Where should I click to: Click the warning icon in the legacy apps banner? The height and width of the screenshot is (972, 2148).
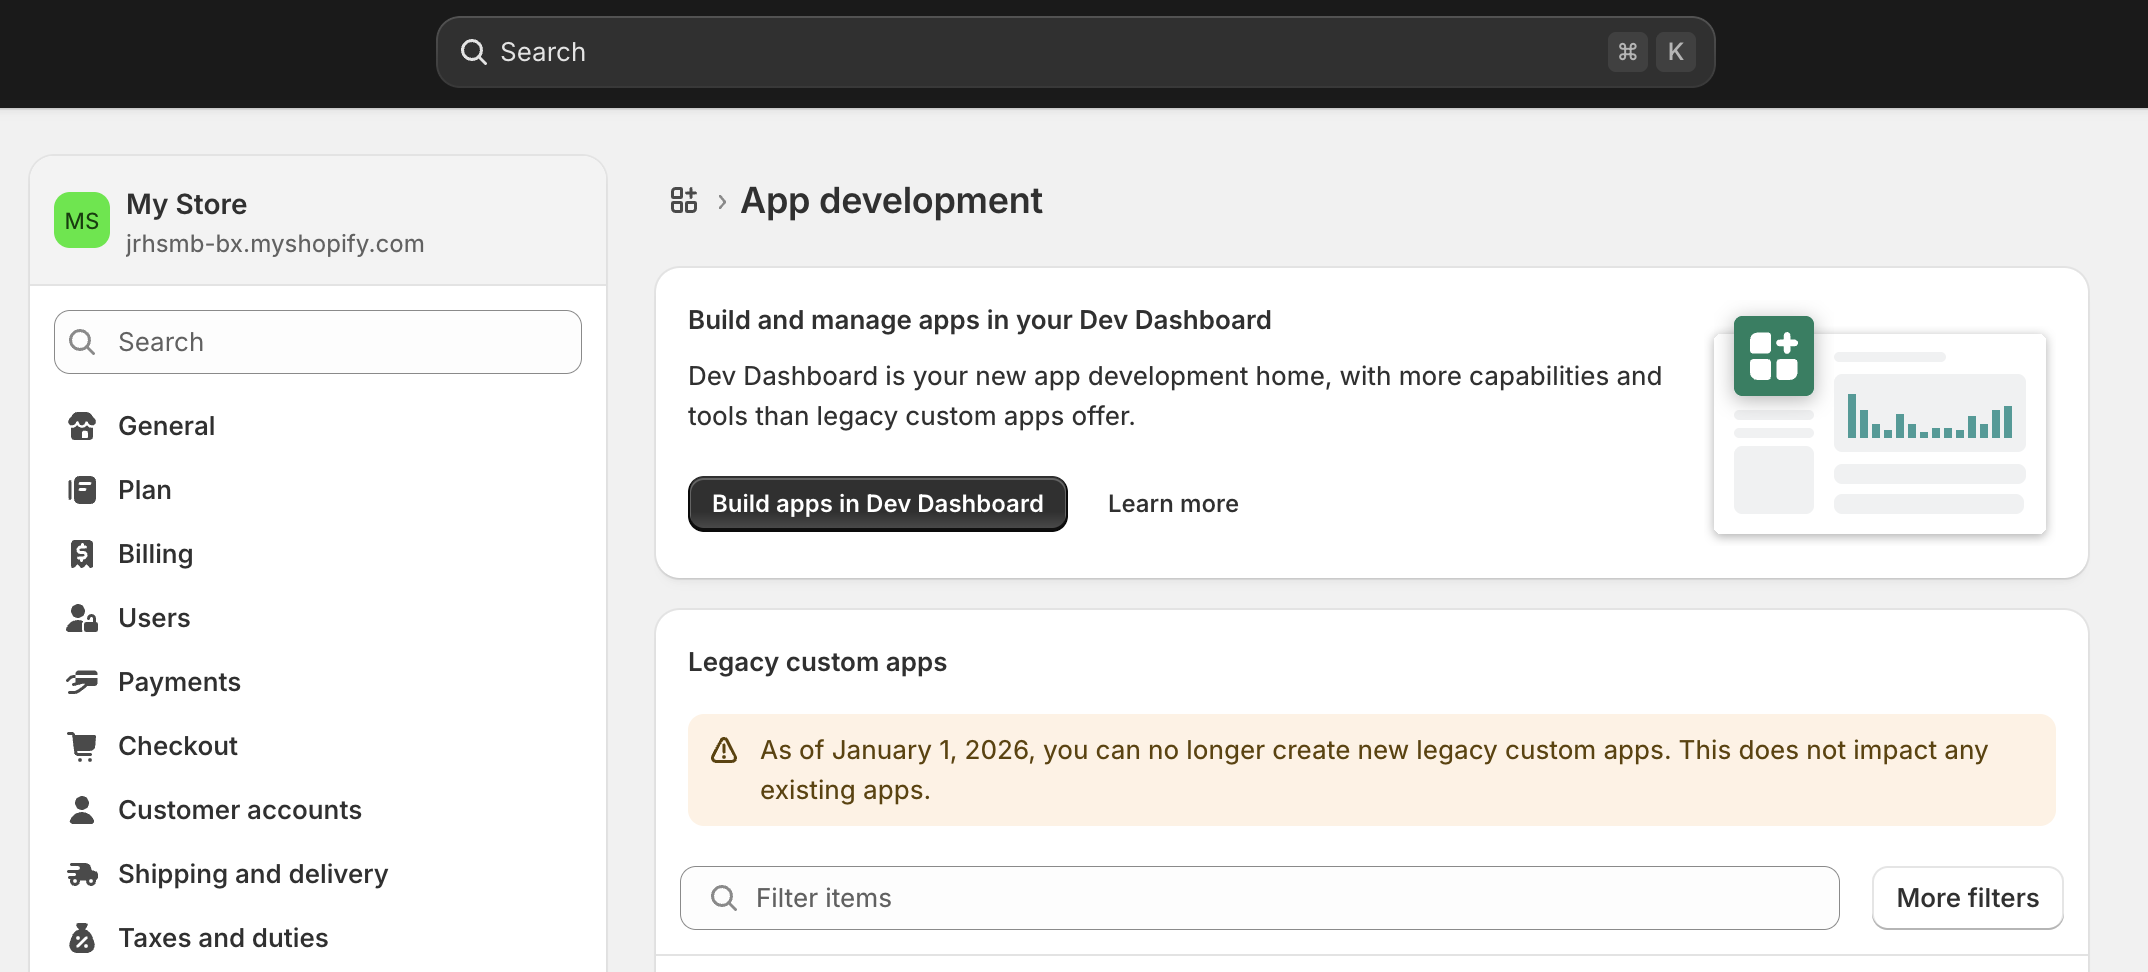point(724,749)
